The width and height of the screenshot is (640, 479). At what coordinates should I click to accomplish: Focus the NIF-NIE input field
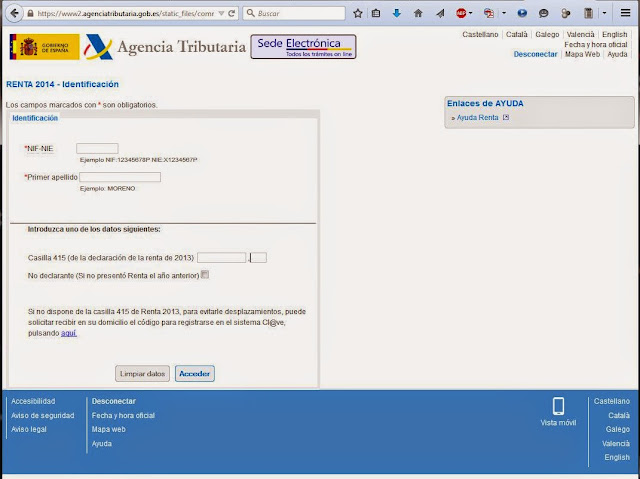pyautogui.click(x=97, y=148)
